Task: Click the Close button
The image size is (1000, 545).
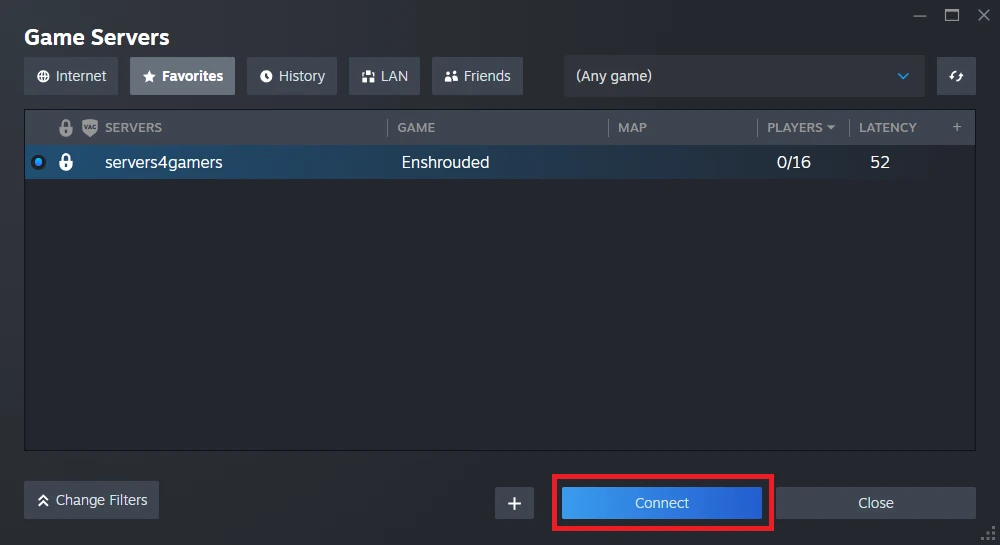Action: tap(876, 503)
